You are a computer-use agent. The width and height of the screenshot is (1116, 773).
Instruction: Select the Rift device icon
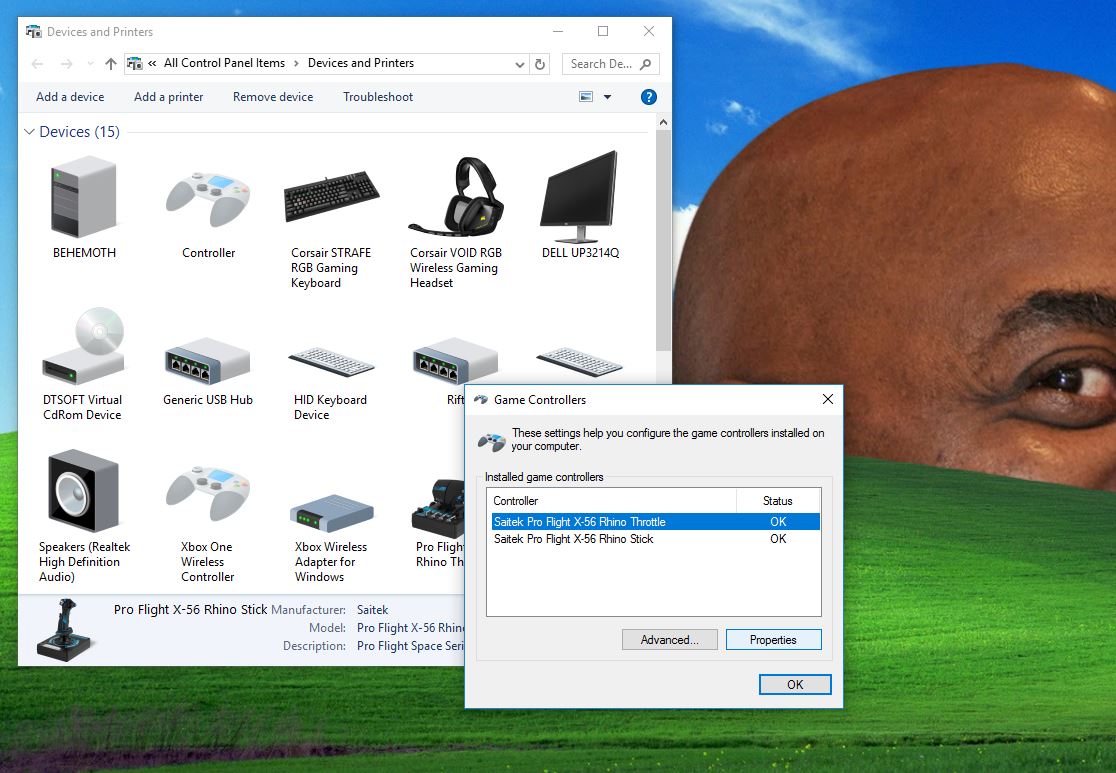456,361
